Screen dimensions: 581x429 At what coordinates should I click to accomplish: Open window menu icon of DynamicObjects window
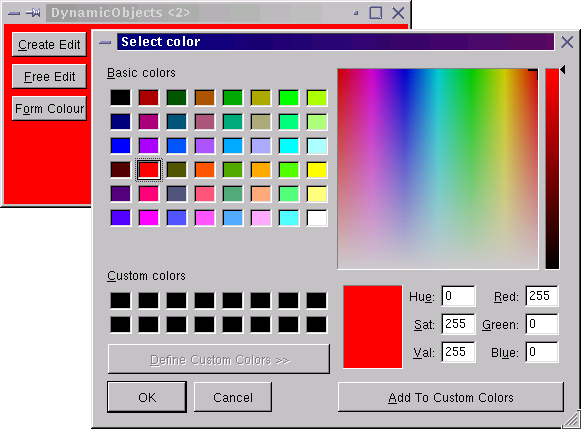click(14, 13)
